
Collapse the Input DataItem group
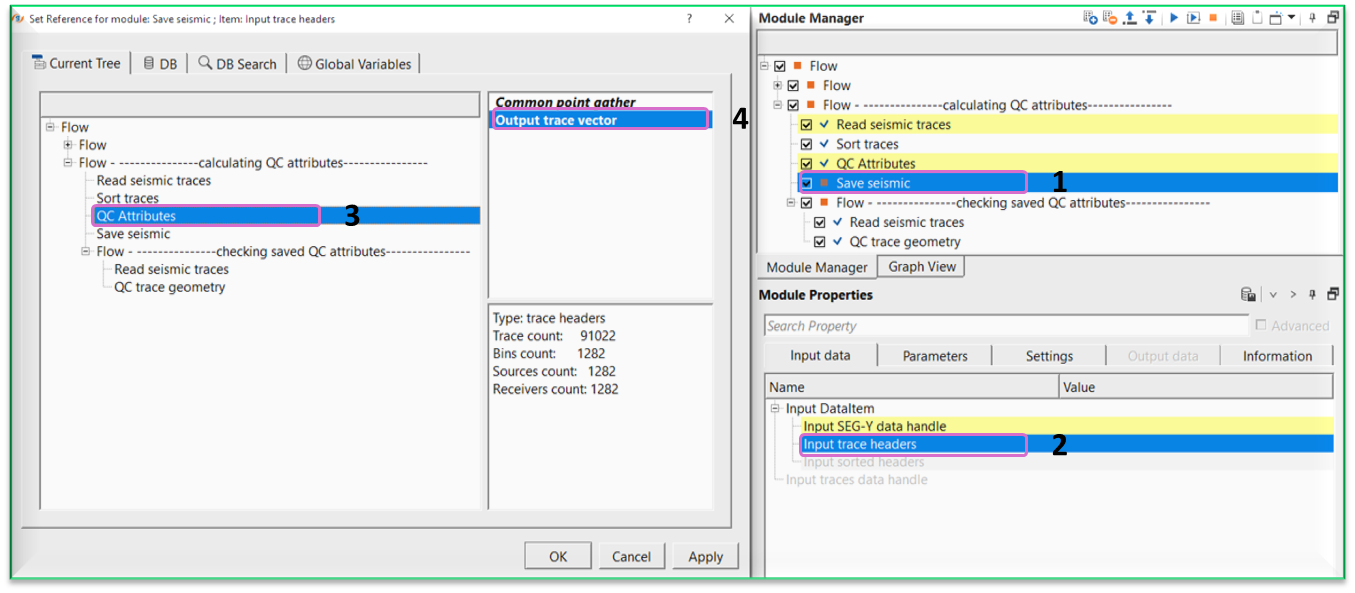(x=775, y=408)
